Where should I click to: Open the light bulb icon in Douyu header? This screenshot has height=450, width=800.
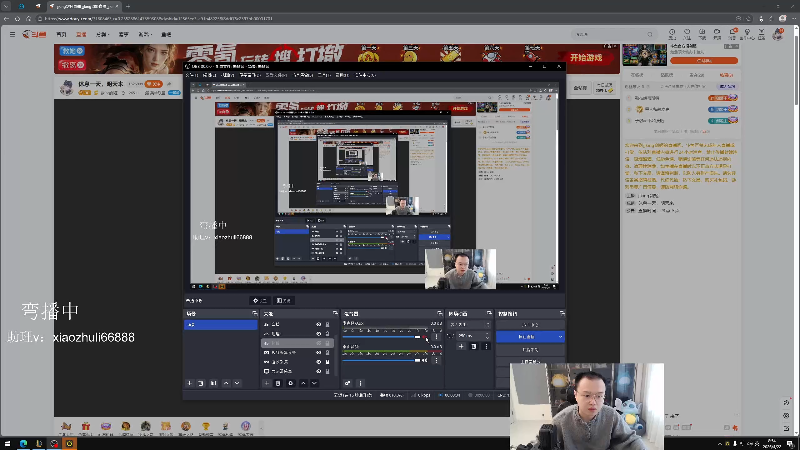(747, 34)
